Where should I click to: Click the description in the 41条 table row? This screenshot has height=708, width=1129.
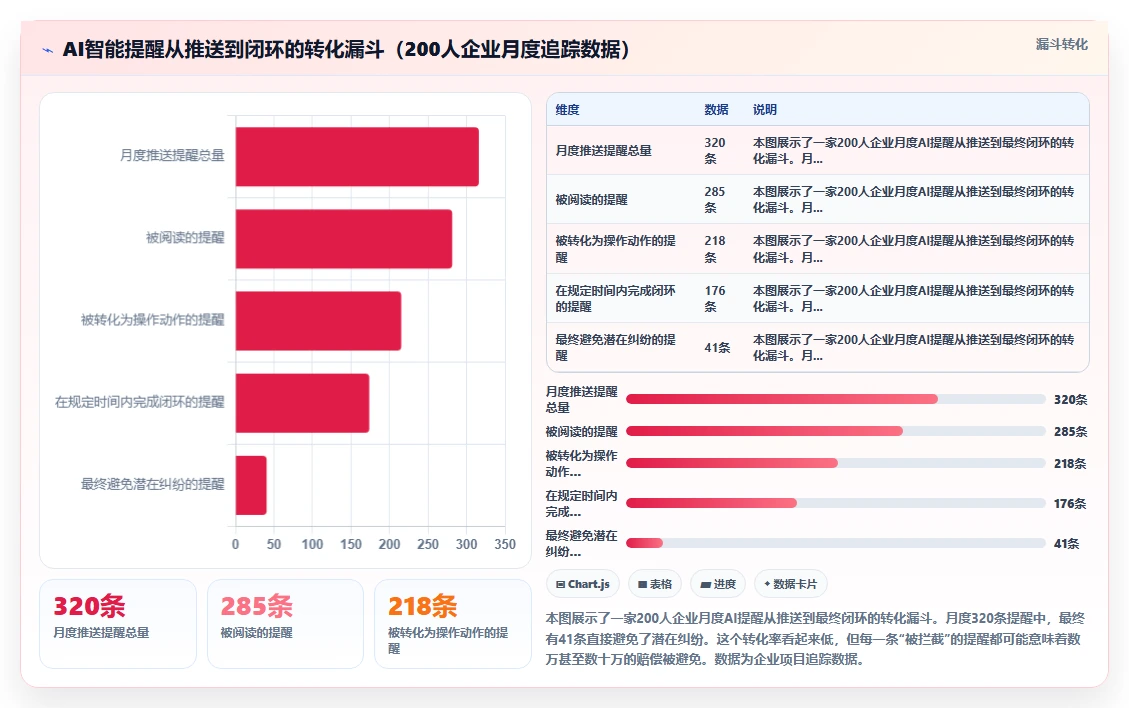tap(913, 347)
